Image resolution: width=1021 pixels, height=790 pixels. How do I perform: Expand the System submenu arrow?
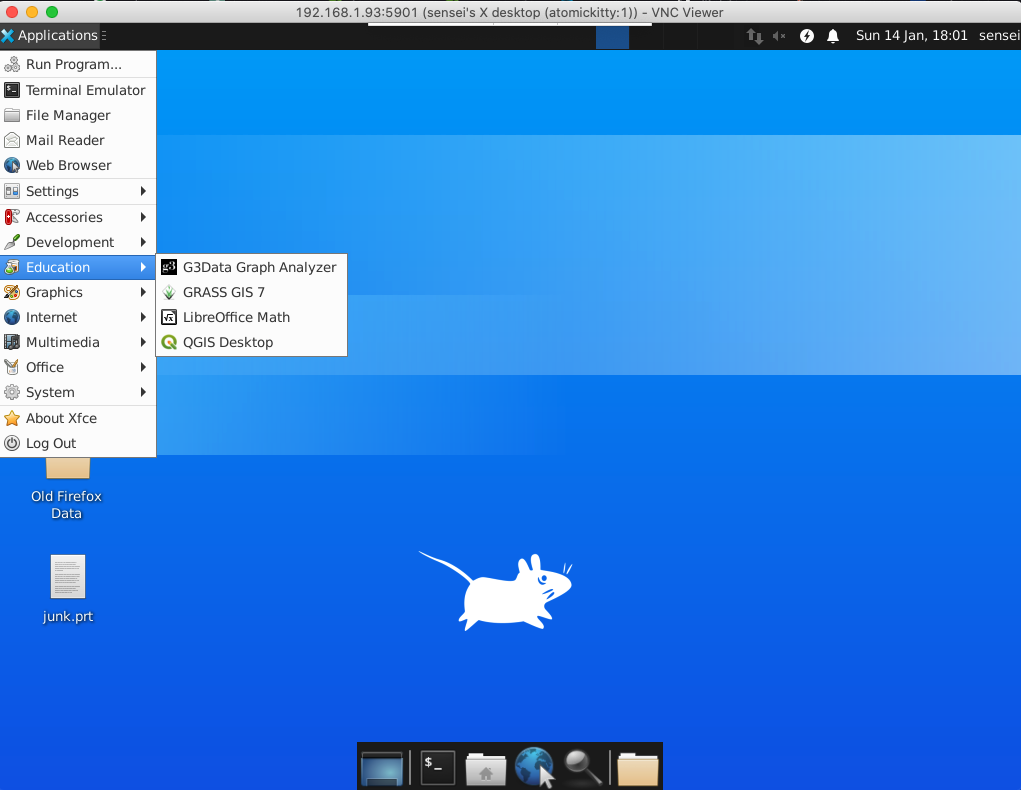coord(143,392)
